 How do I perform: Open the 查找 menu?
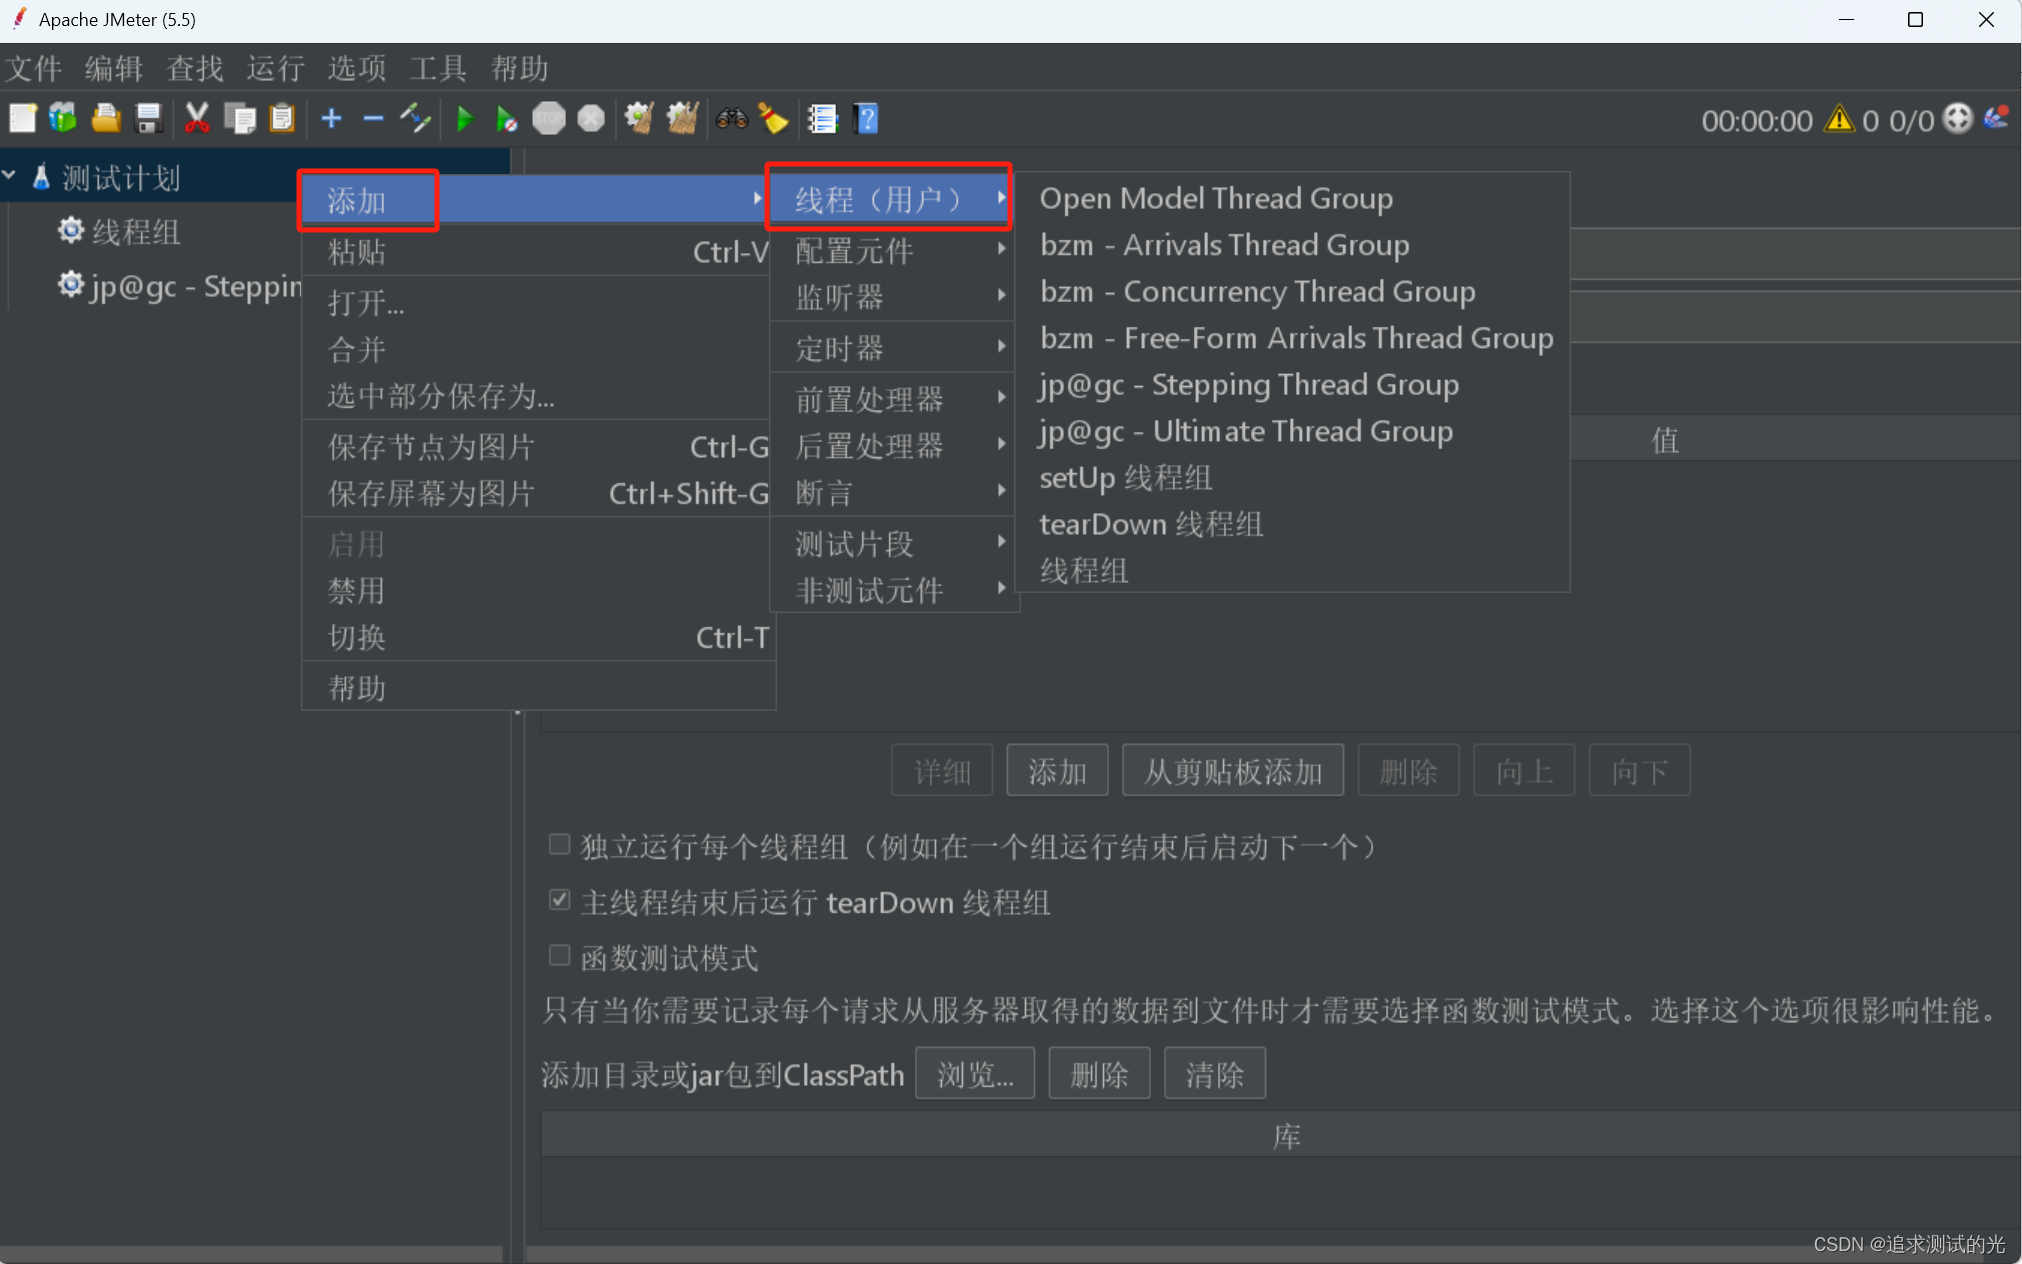195,68
